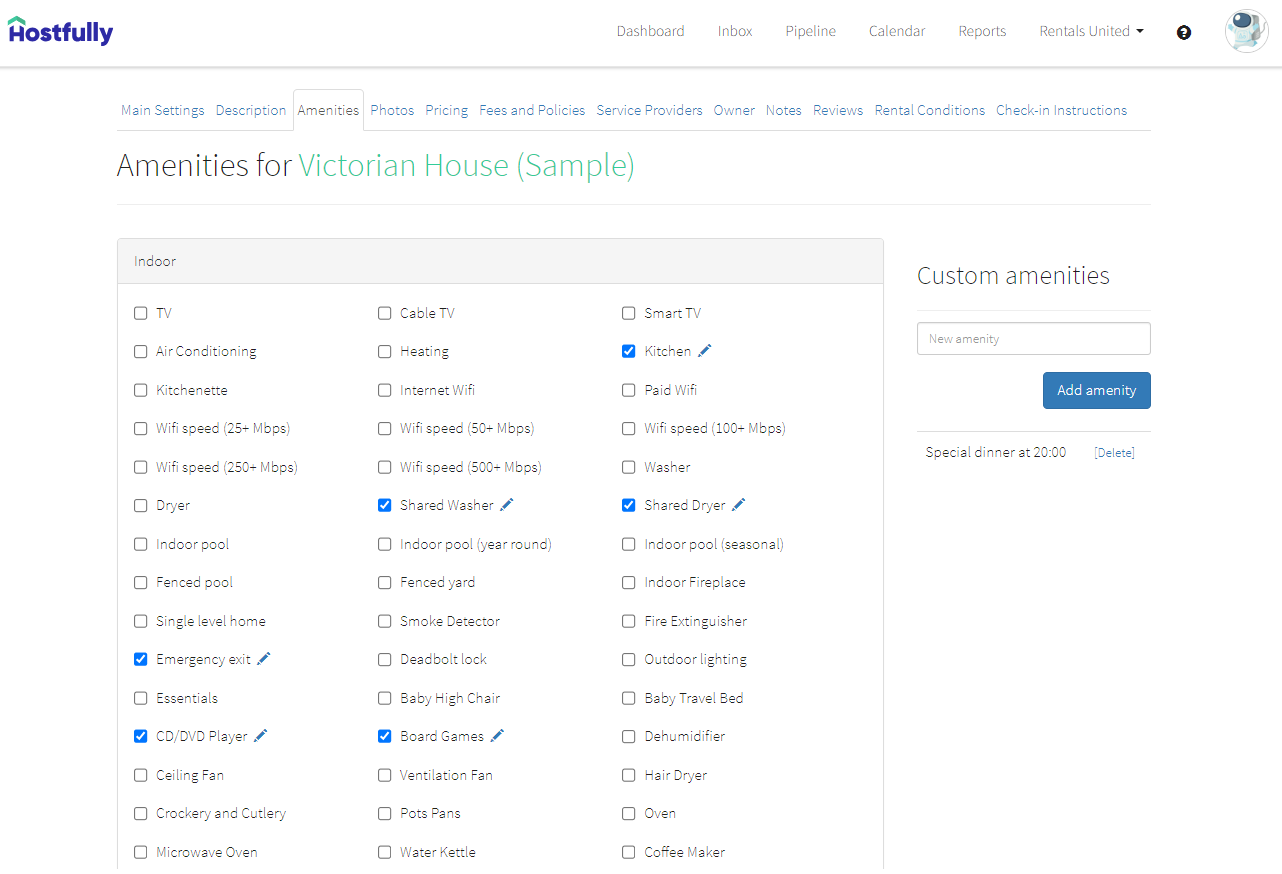1282x874 pixels.
Task: Click the pencil icon next to Kitchen
Action: [705, 351]
